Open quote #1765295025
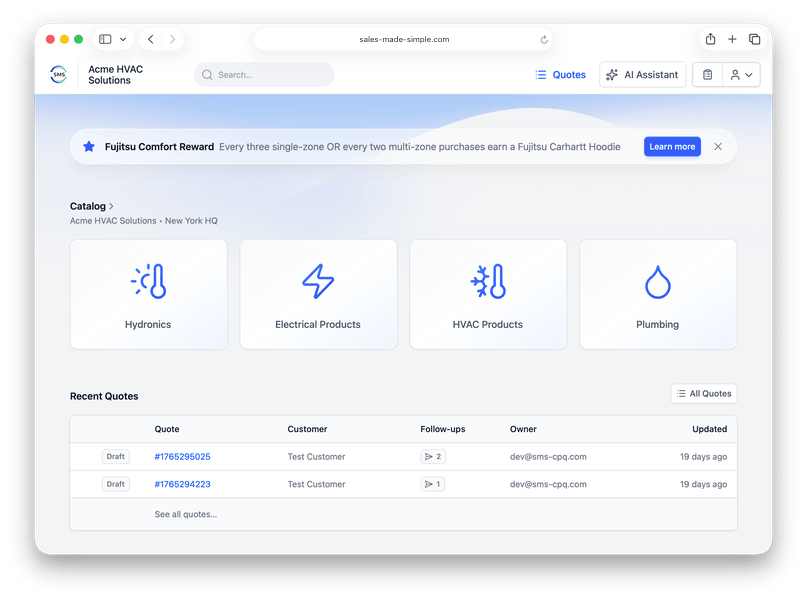Image resolution: width=807 pixels, height=600 pixels. pyautogui.click(x=182, y=457)
